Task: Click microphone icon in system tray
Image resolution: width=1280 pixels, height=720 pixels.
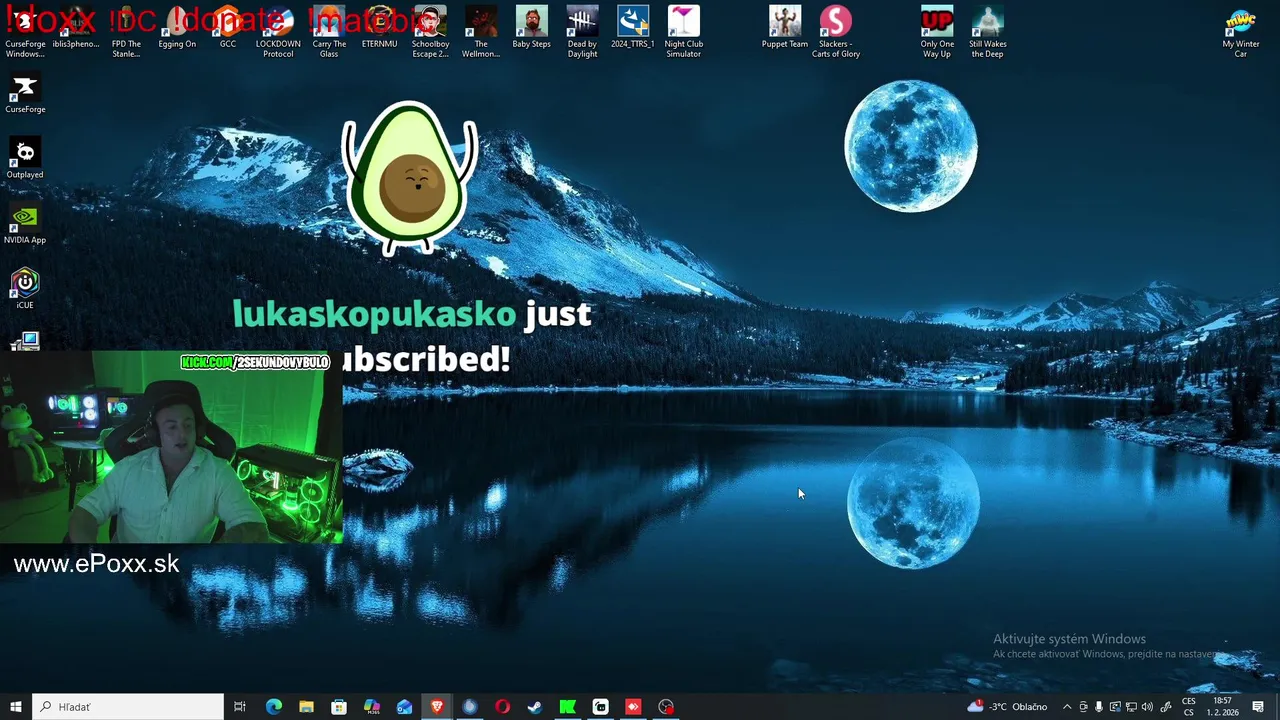Action: click(1099, 707)
